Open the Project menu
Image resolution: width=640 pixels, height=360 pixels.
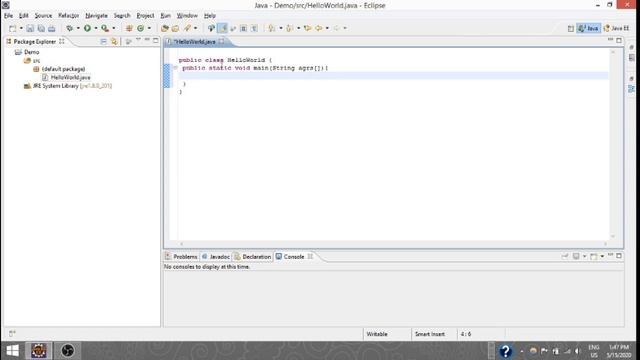click(145, 16)
